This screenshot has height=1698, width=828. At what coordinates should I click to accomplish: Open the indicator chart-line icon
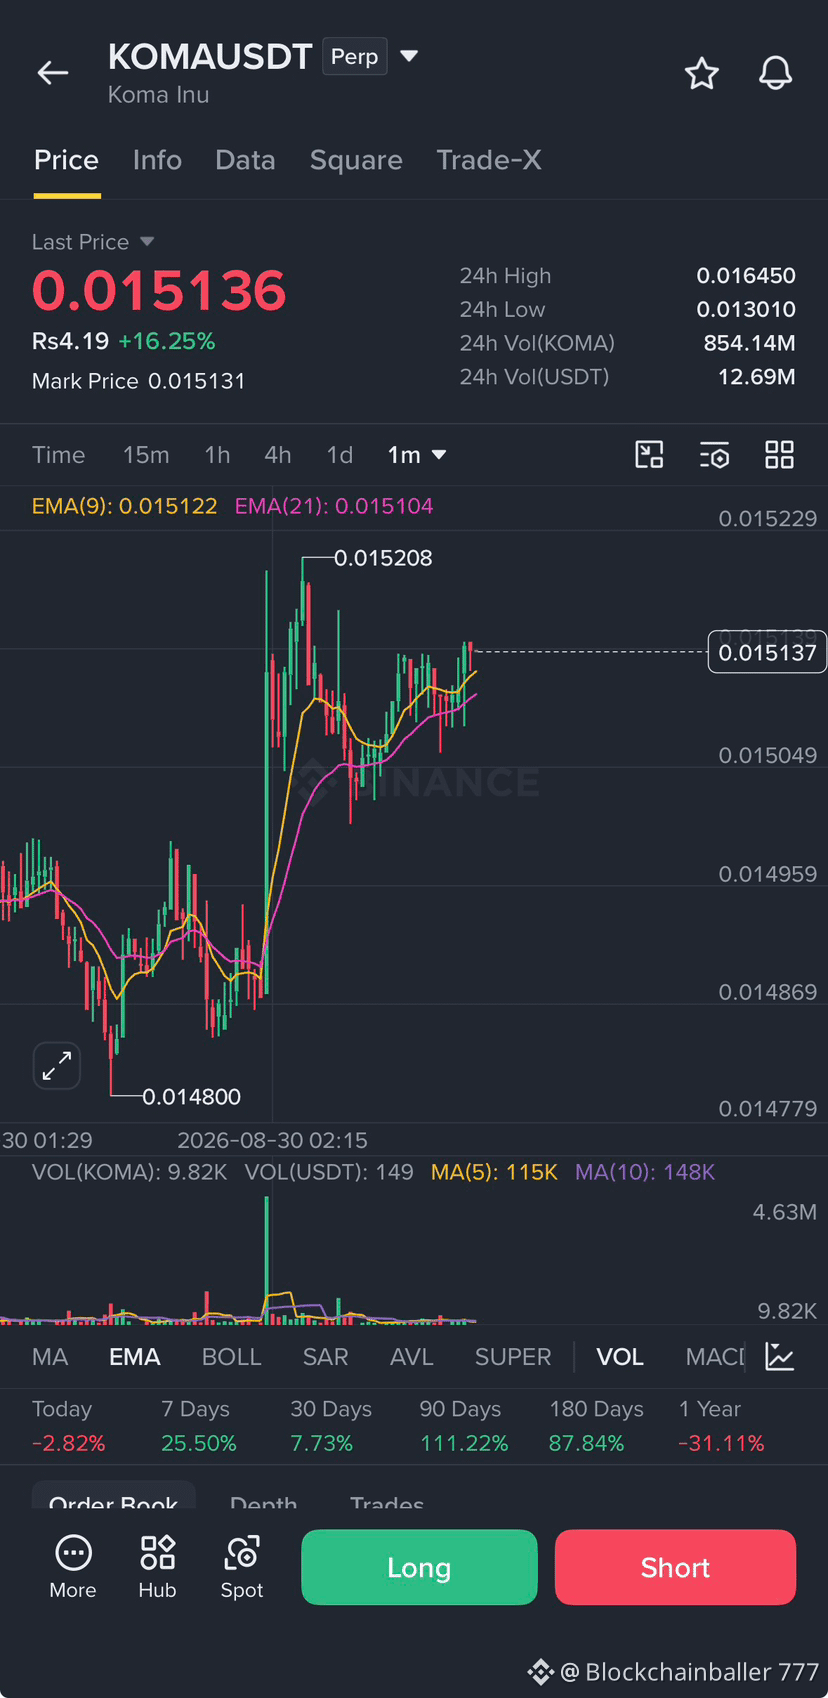point(779,1357)
